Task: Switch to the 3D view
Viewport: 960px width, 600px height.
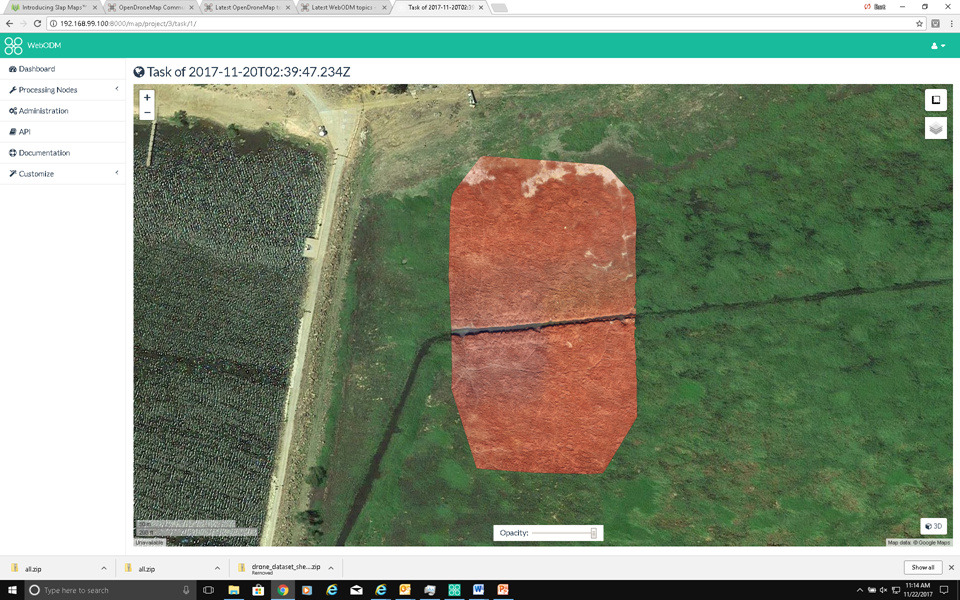Action: tap(933, 525)
